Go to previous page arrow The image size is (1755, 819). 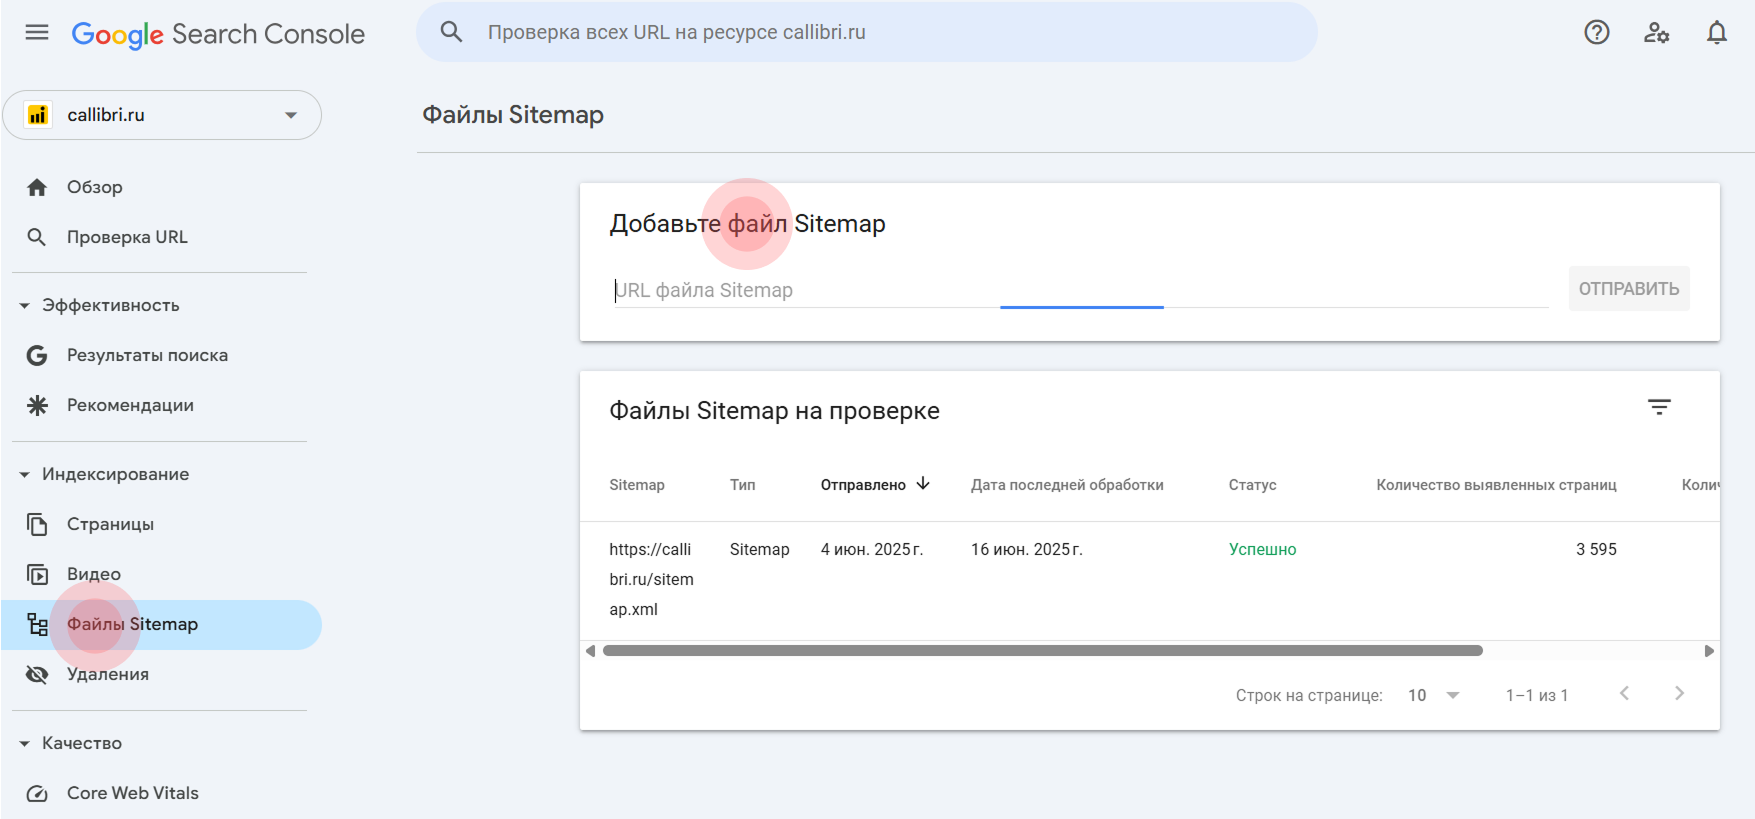point(1624,694)
